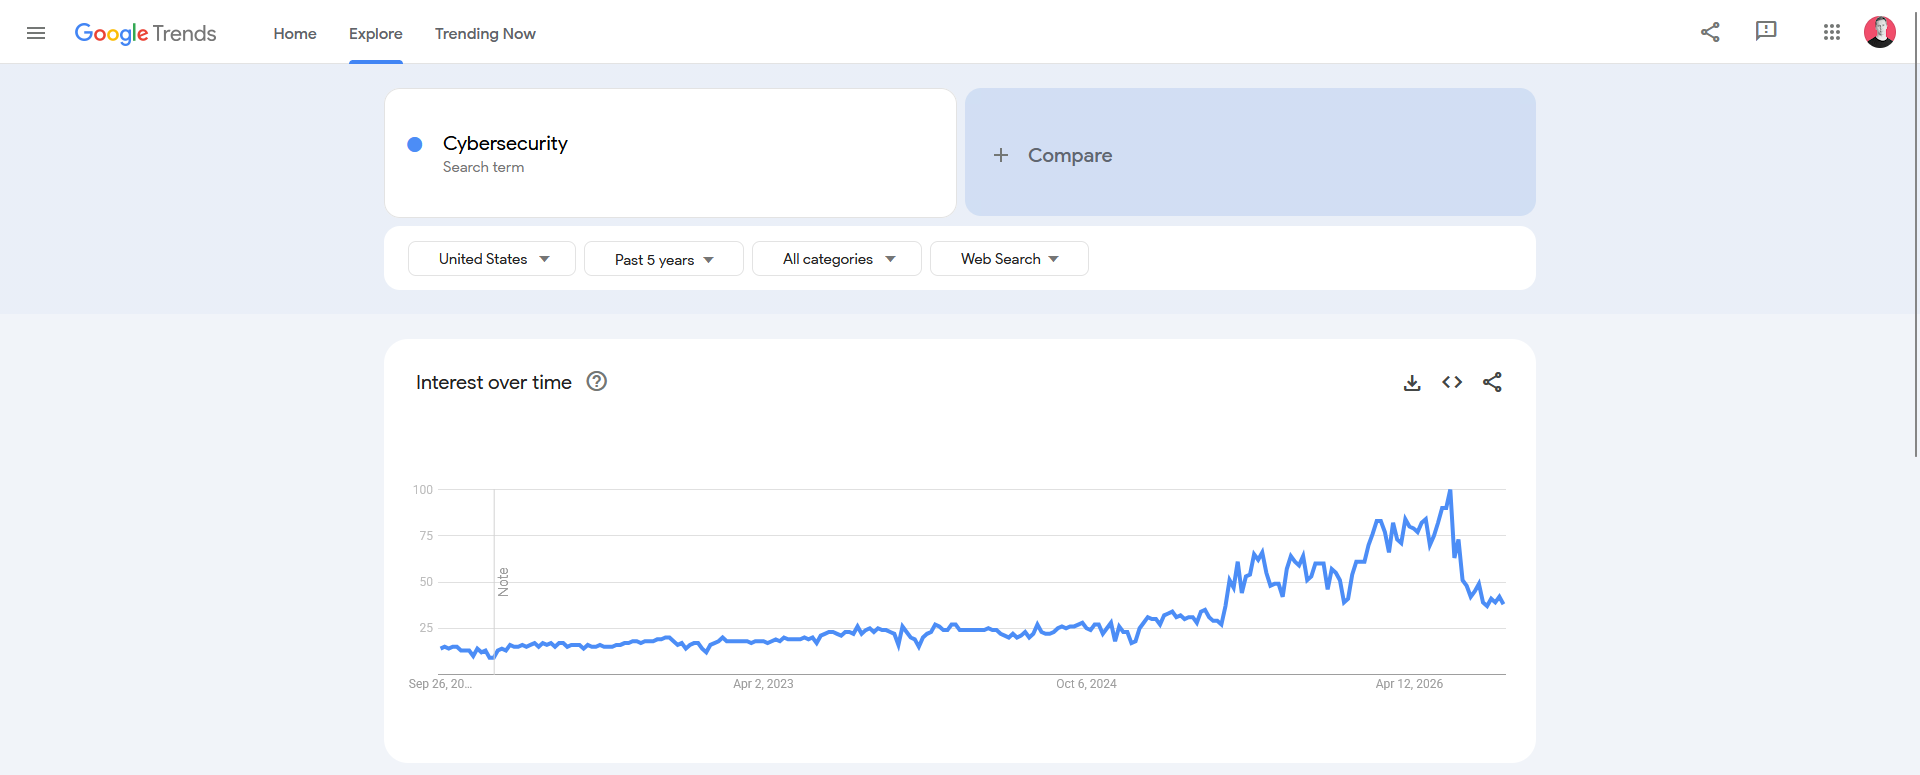Switch to the Trending Now tab

tap(485, 33)
